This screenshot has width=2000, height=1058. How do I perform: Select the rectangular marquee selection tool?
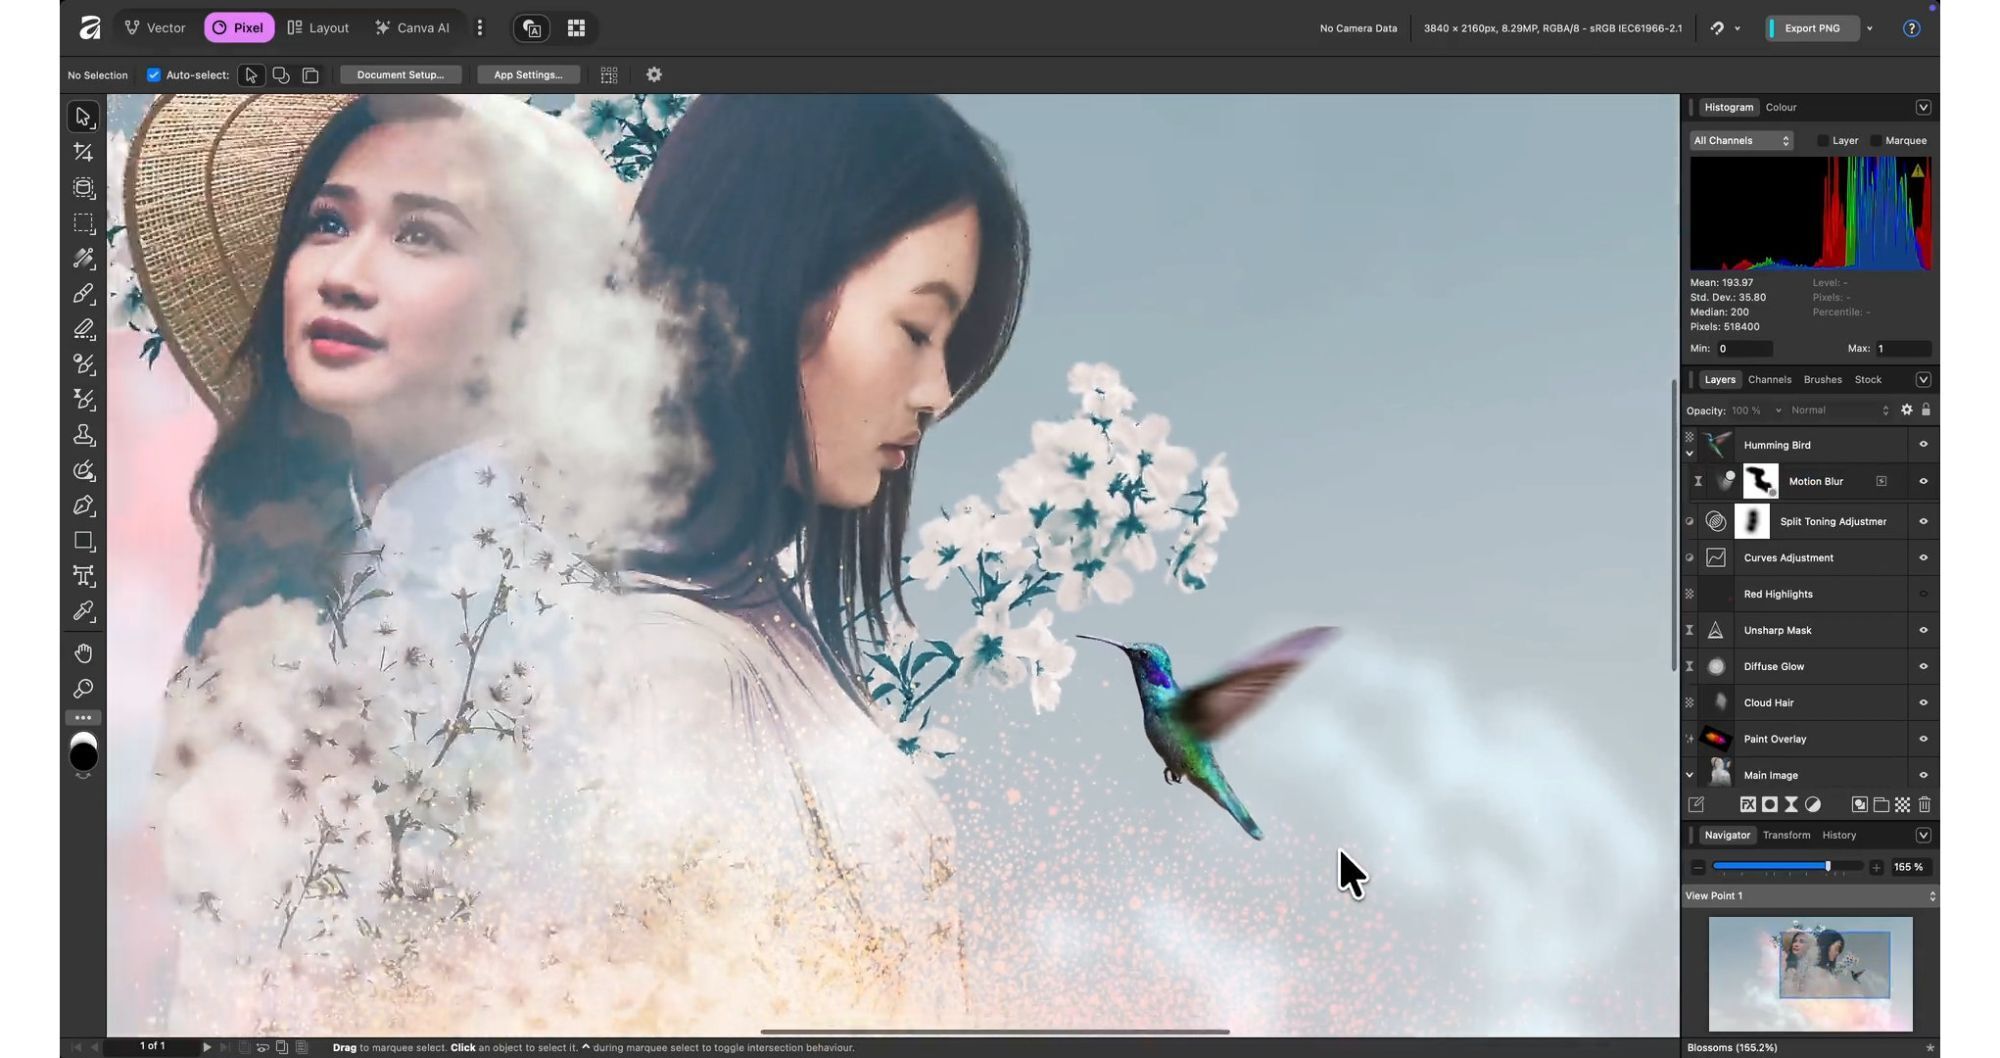click(83, 223)
